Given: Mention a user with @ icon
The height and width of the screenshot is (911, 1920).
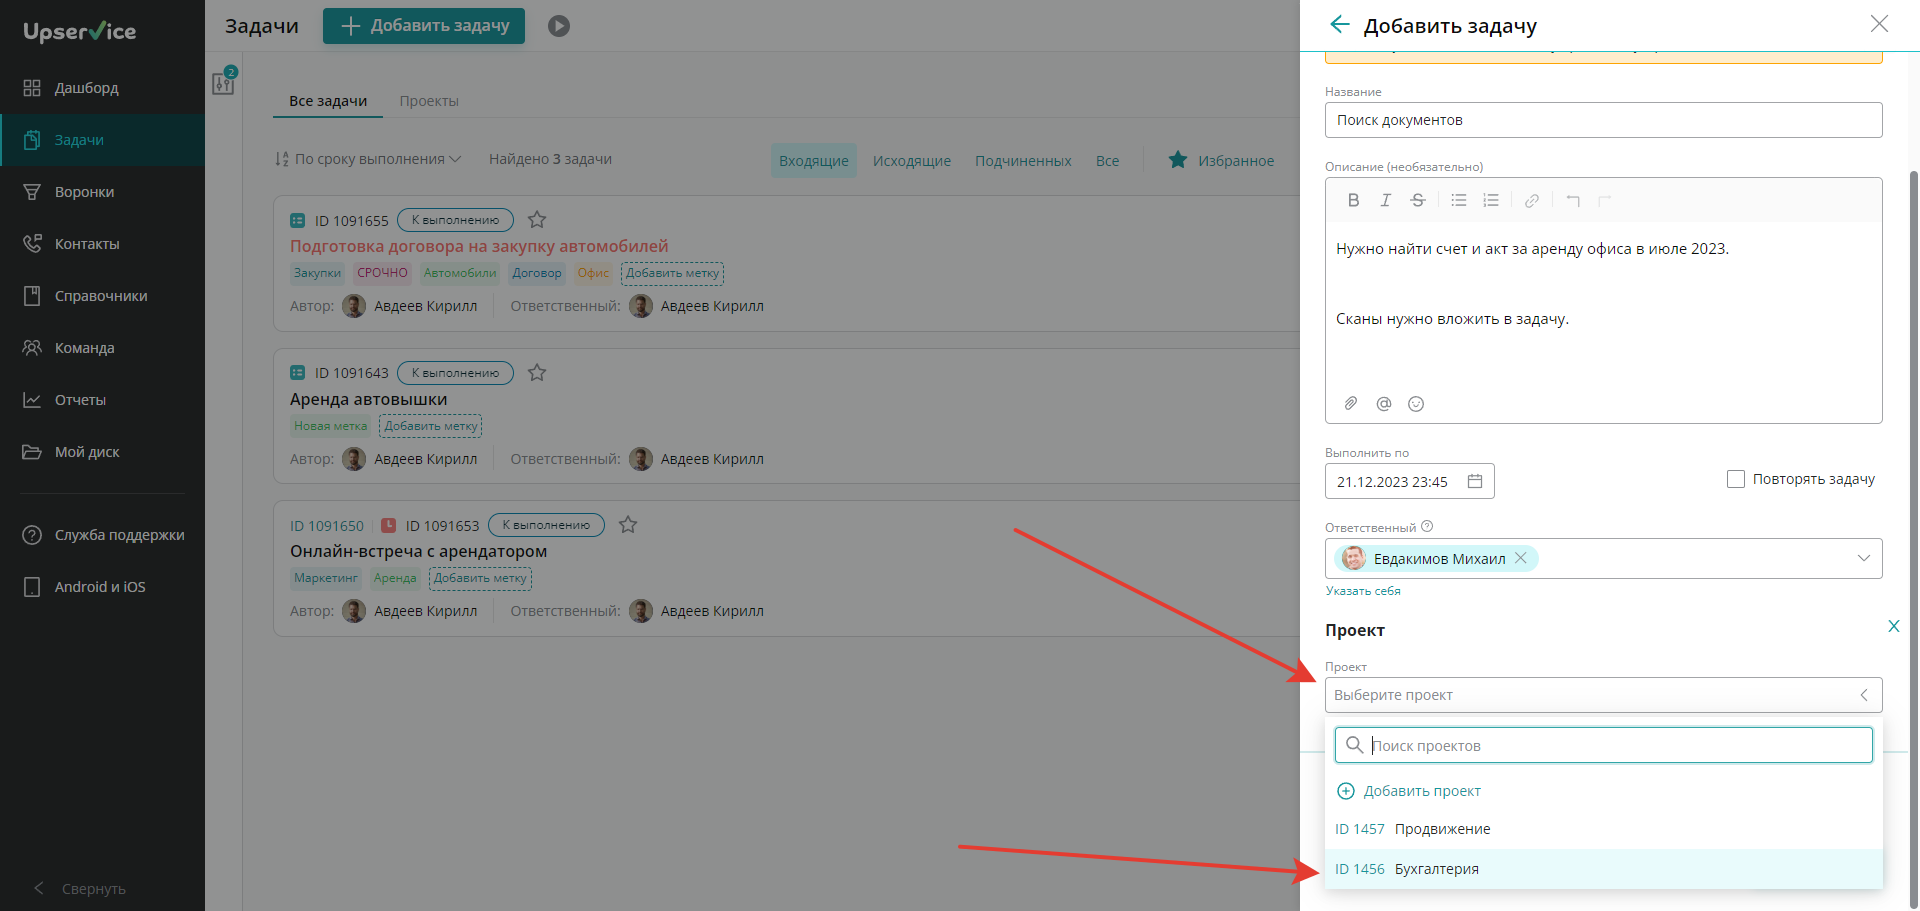Looking at the screenshot, I should coord(1384,403).
